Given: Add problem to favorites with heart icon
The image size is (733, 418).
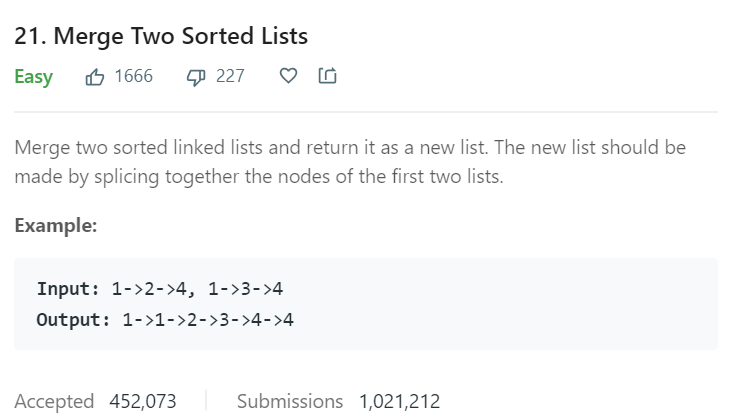Looking at the screenshot, I should point(288,75).
